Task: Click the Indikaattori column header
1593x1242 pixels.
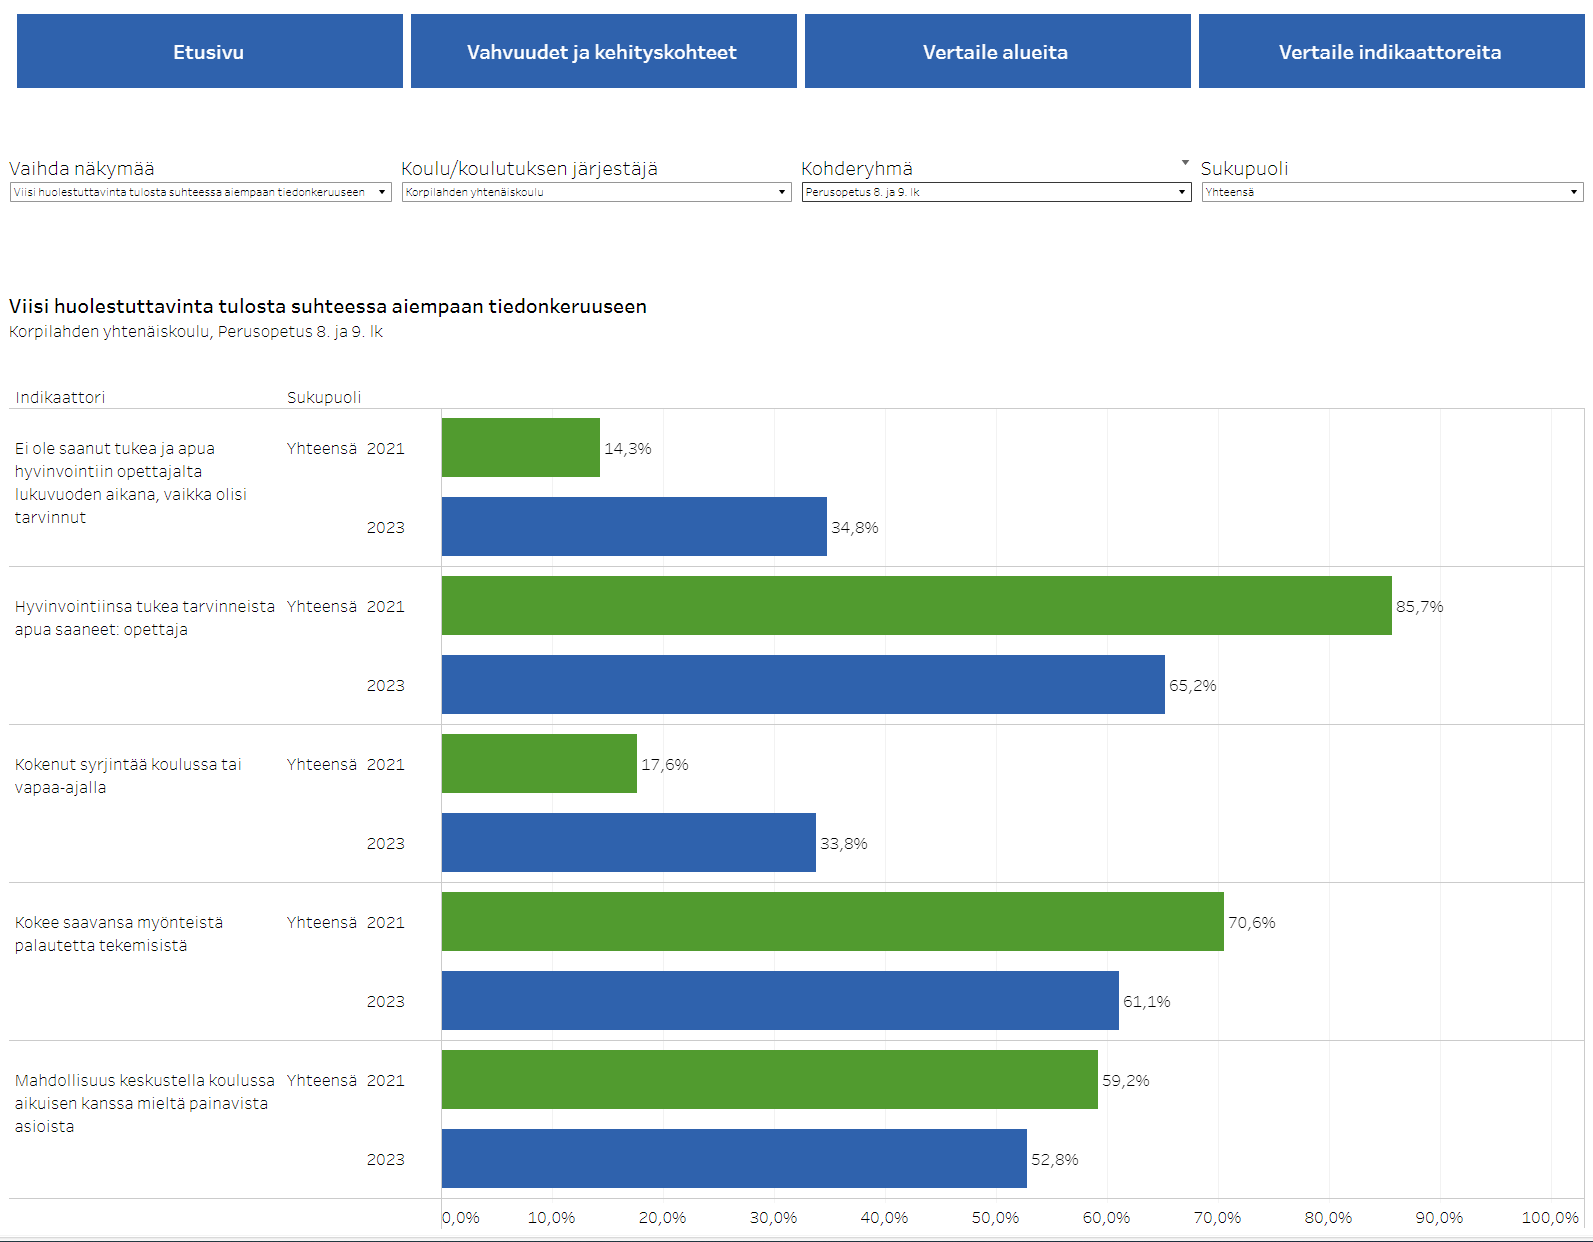Action: tap(60, 397)
